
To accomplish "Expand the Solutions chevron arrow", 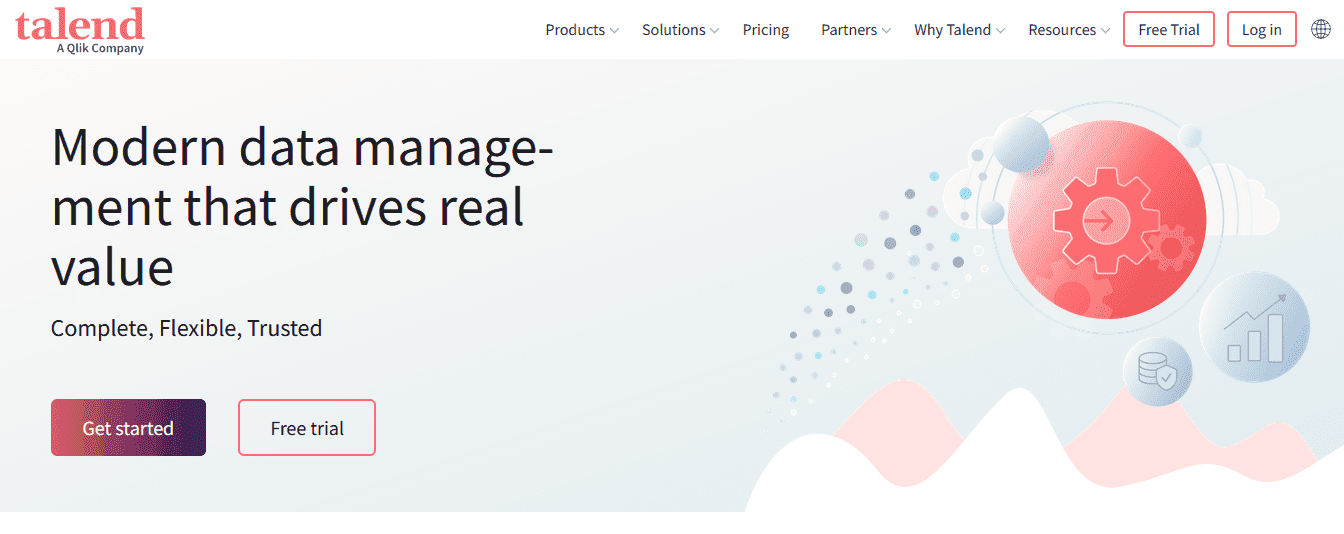I will pyautogui.click(x=715, y=31).
